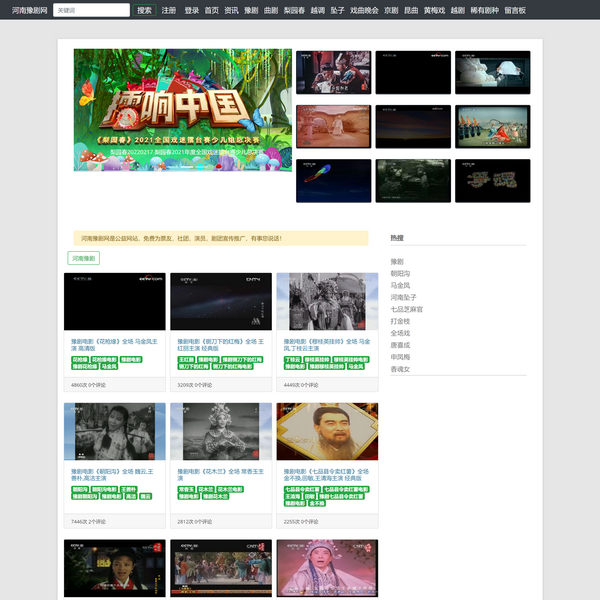
Task: Click 香魂女 in the hot tags sidebar
Action: click(x=400, y=369)
